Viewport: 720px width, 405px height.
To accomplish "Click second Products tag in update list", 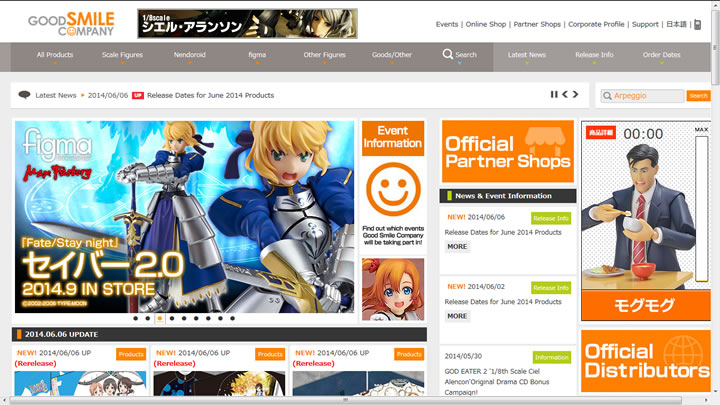I will tap(270, 354).
